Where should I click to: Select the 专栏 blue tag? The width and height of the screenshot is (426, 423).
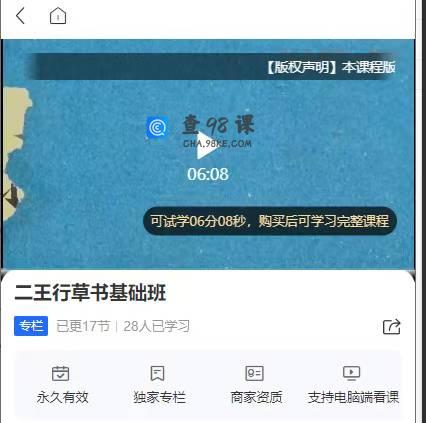coord(31,326)
